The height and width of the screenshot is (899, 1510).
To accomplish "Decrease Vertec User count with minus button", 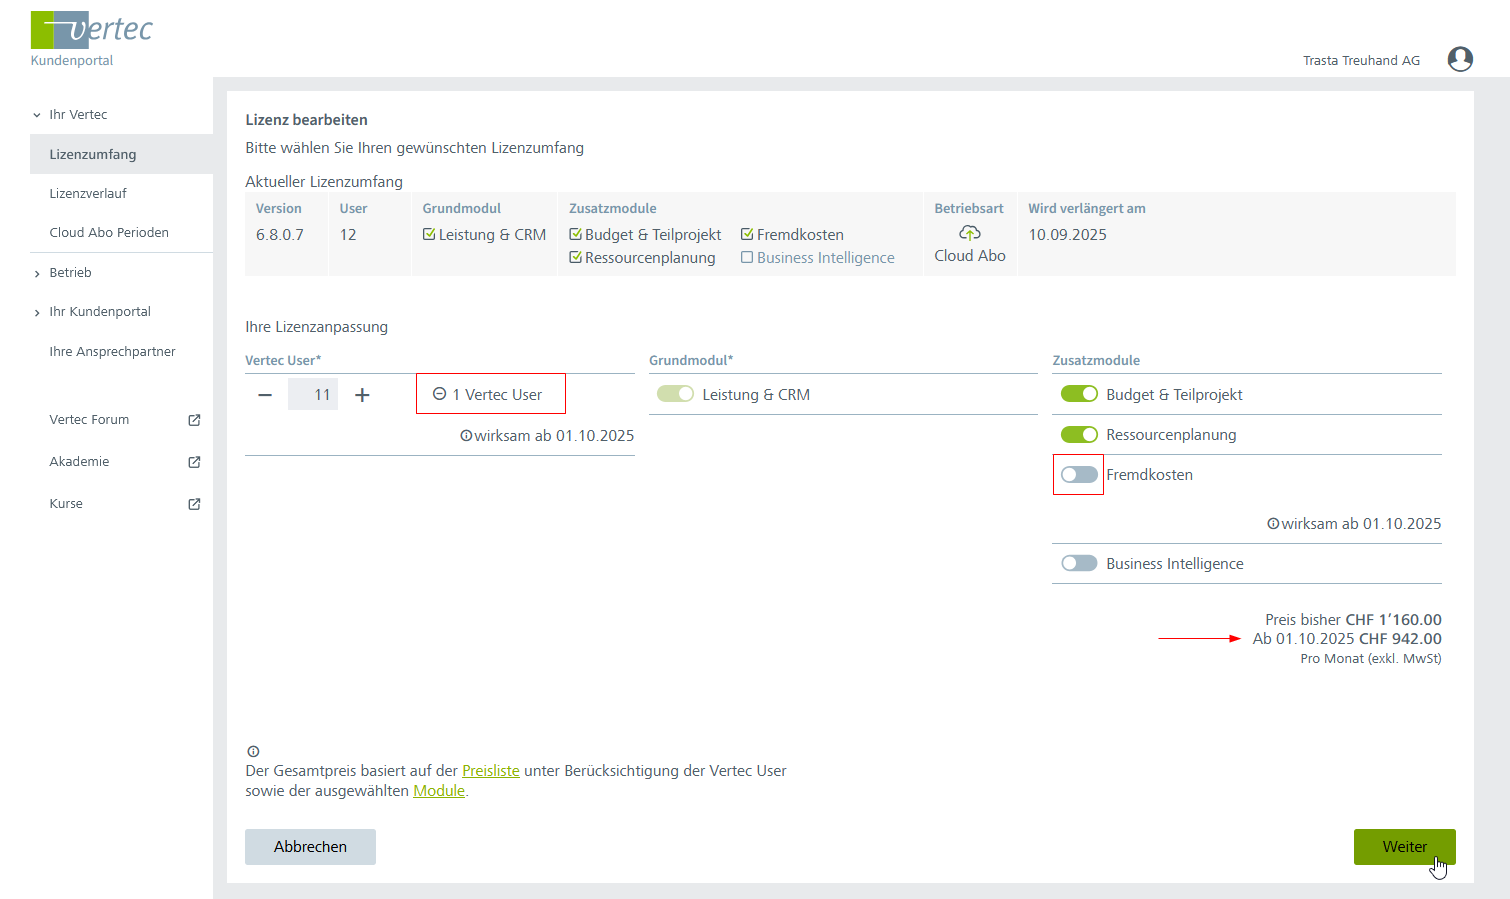I will 265,395.
